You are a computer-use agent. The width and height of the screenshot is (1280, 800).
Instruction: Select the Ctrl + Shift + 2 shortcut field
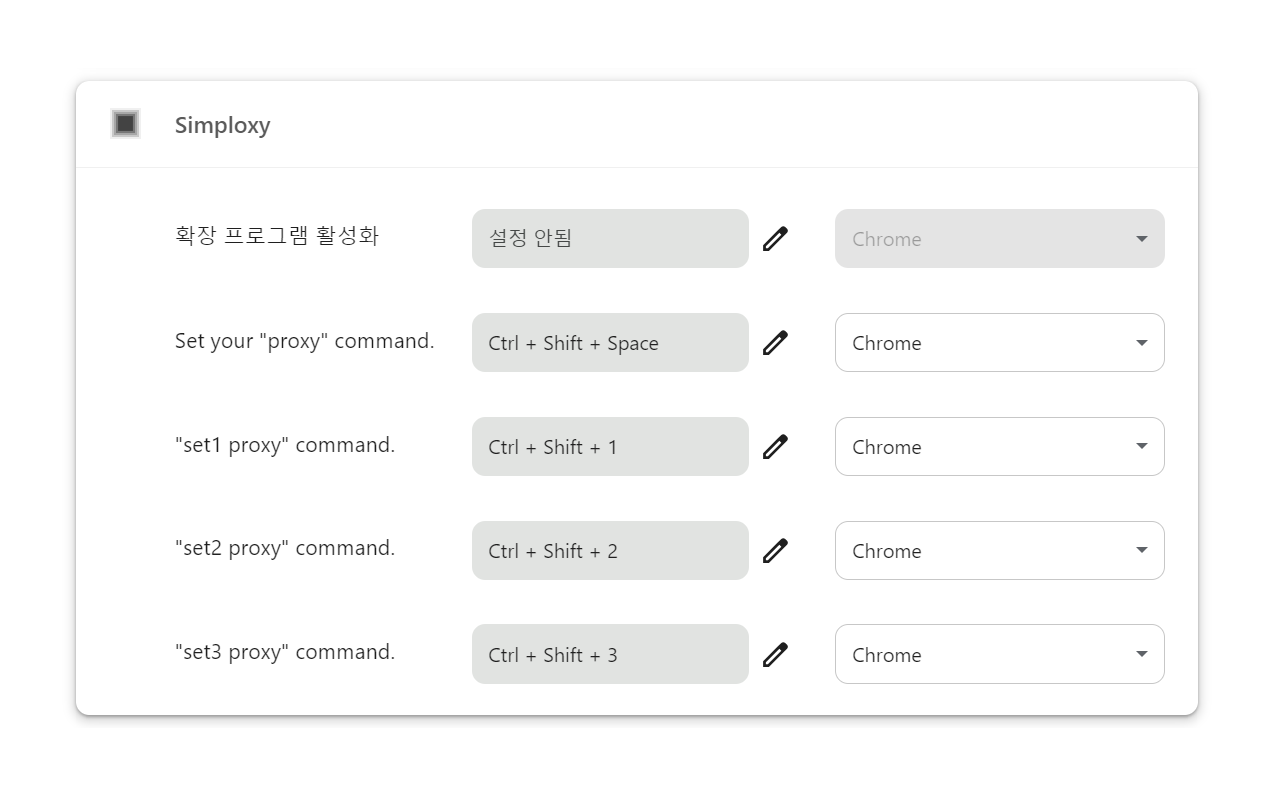[609, 550]
